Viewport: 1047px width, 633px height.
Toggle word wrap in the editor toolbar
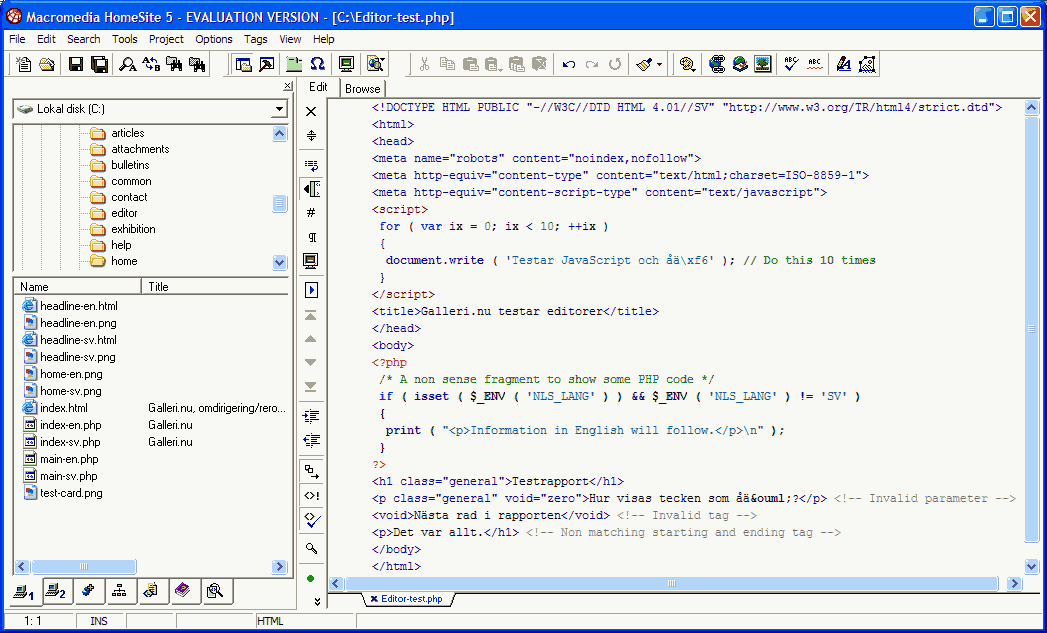pyautogui.click(x=311, y=164)
